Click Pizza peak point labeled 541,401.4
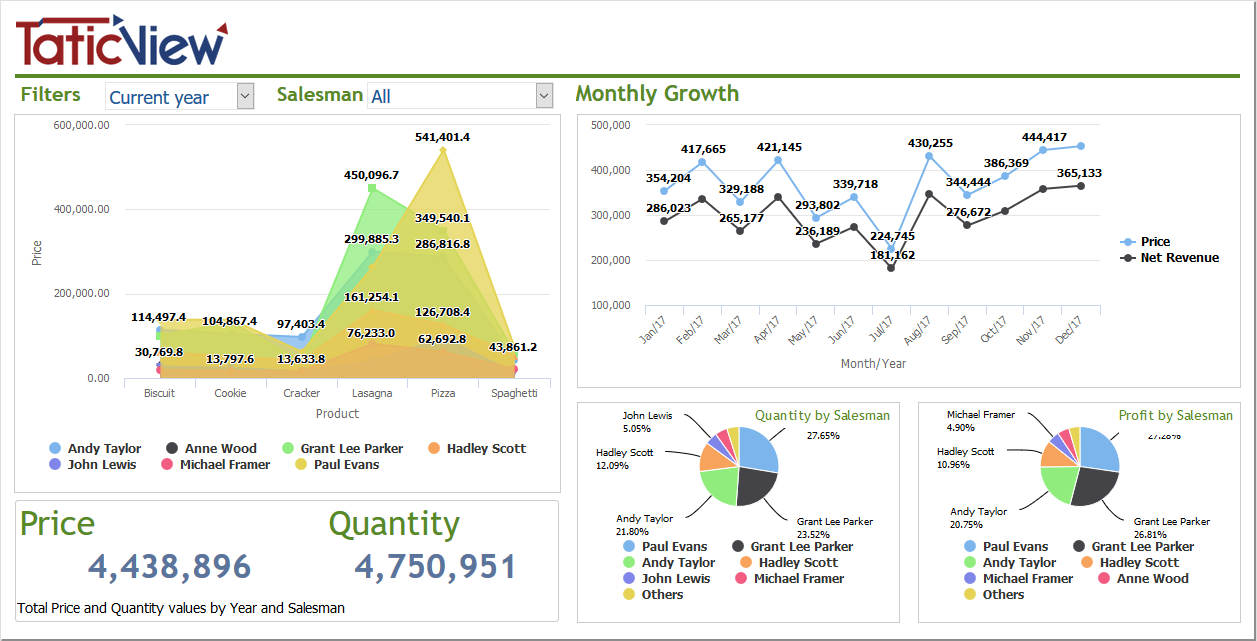The width and height of the screenshot is (1257, 641). click(443, 151)
